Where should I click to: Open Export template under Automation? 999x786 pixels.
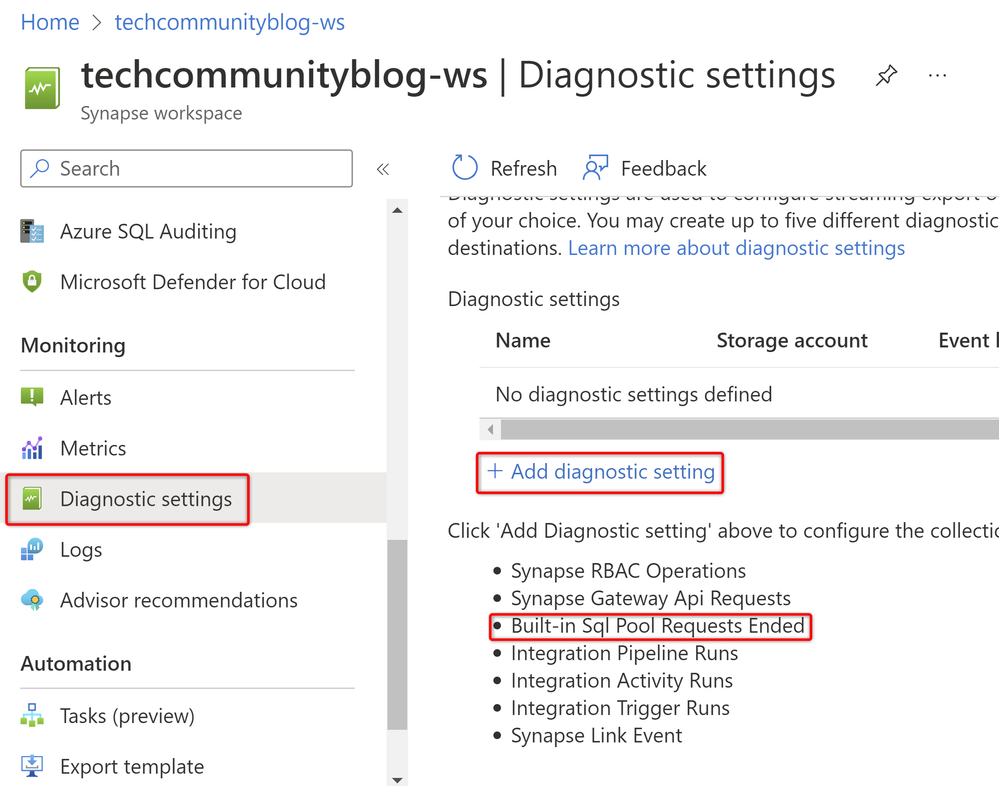(x=132, y=766)
